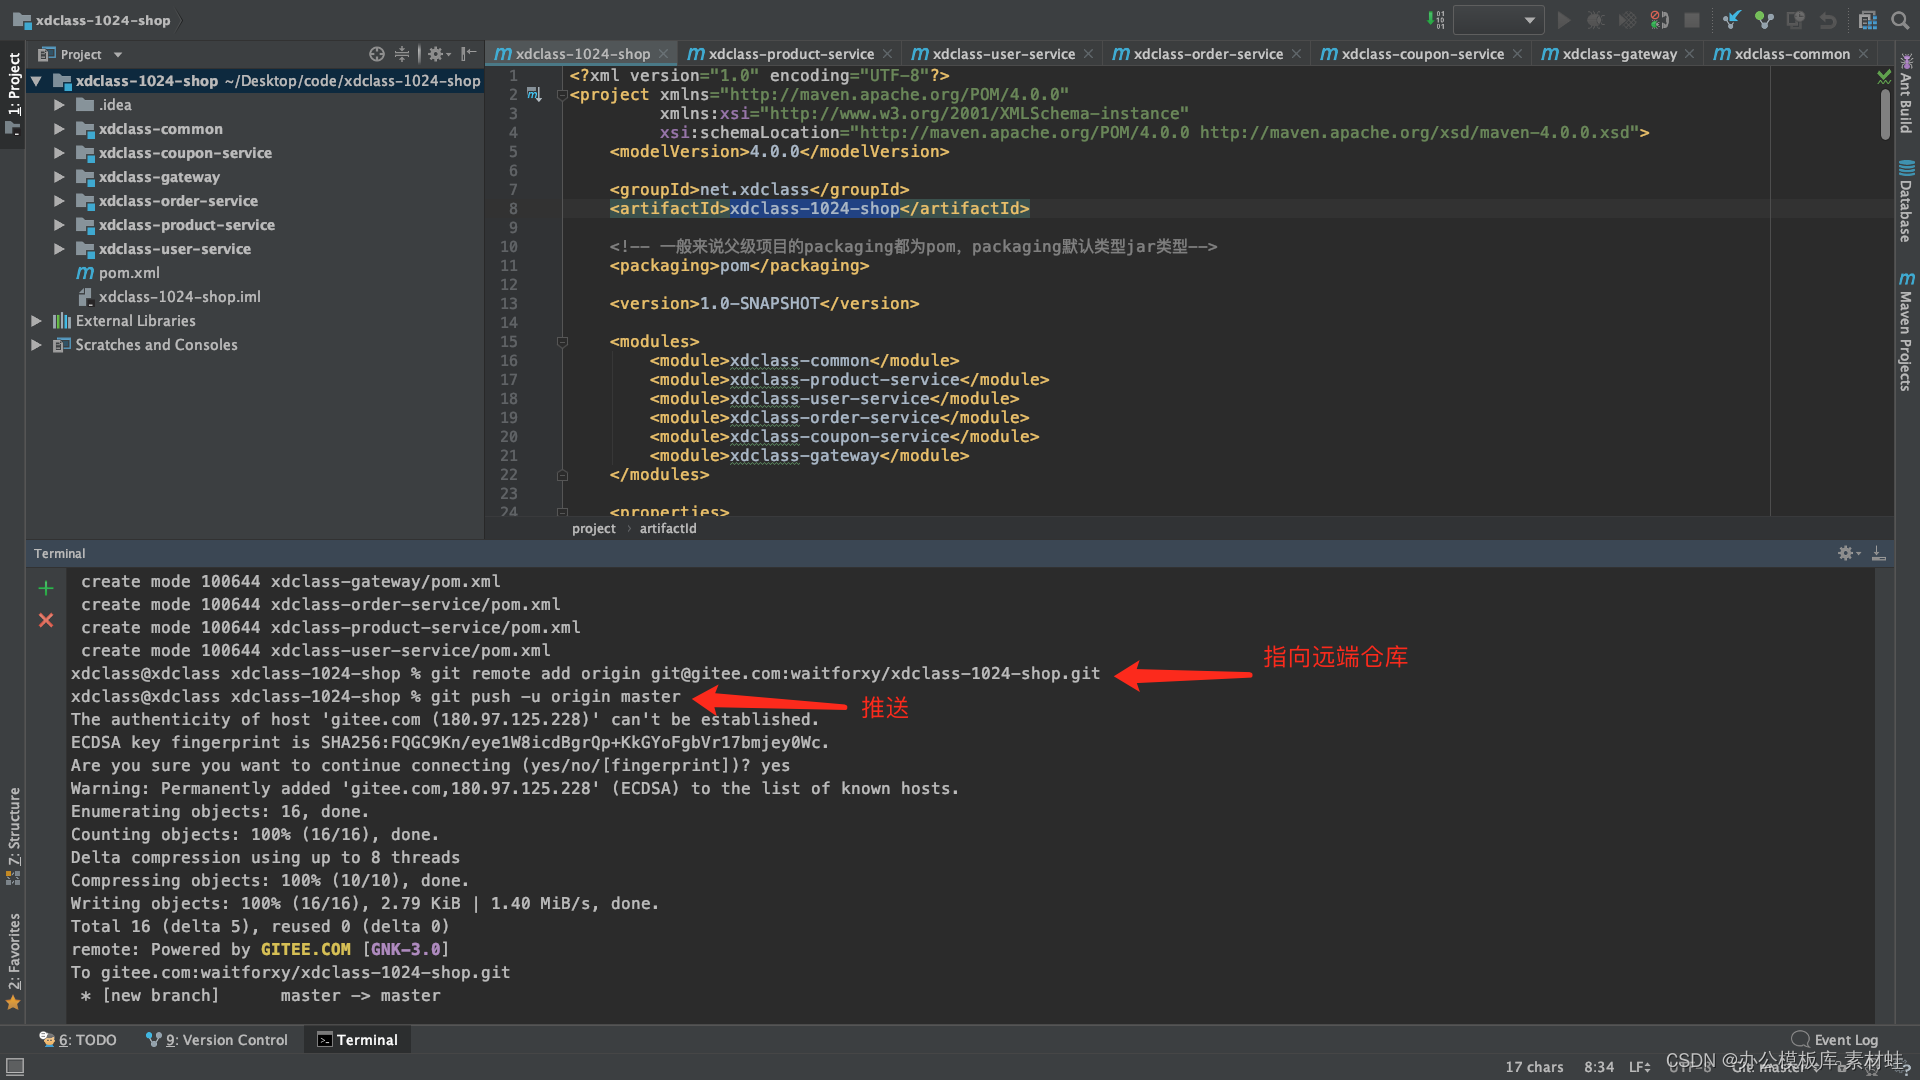Open Project panel settings gear

click(438, 54)
